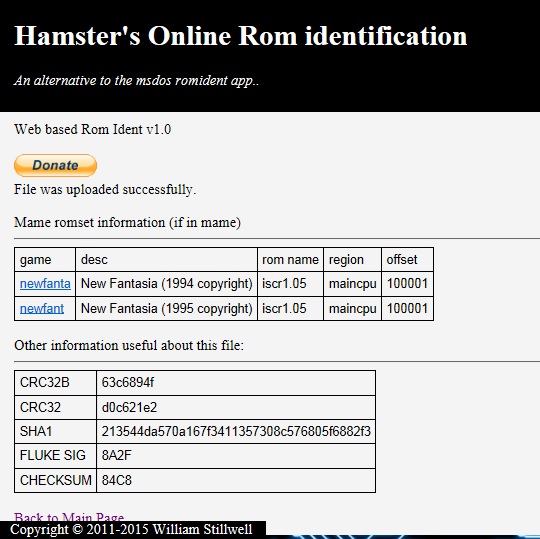Click the copyright William Stillwell footer

tap(131, 530)
